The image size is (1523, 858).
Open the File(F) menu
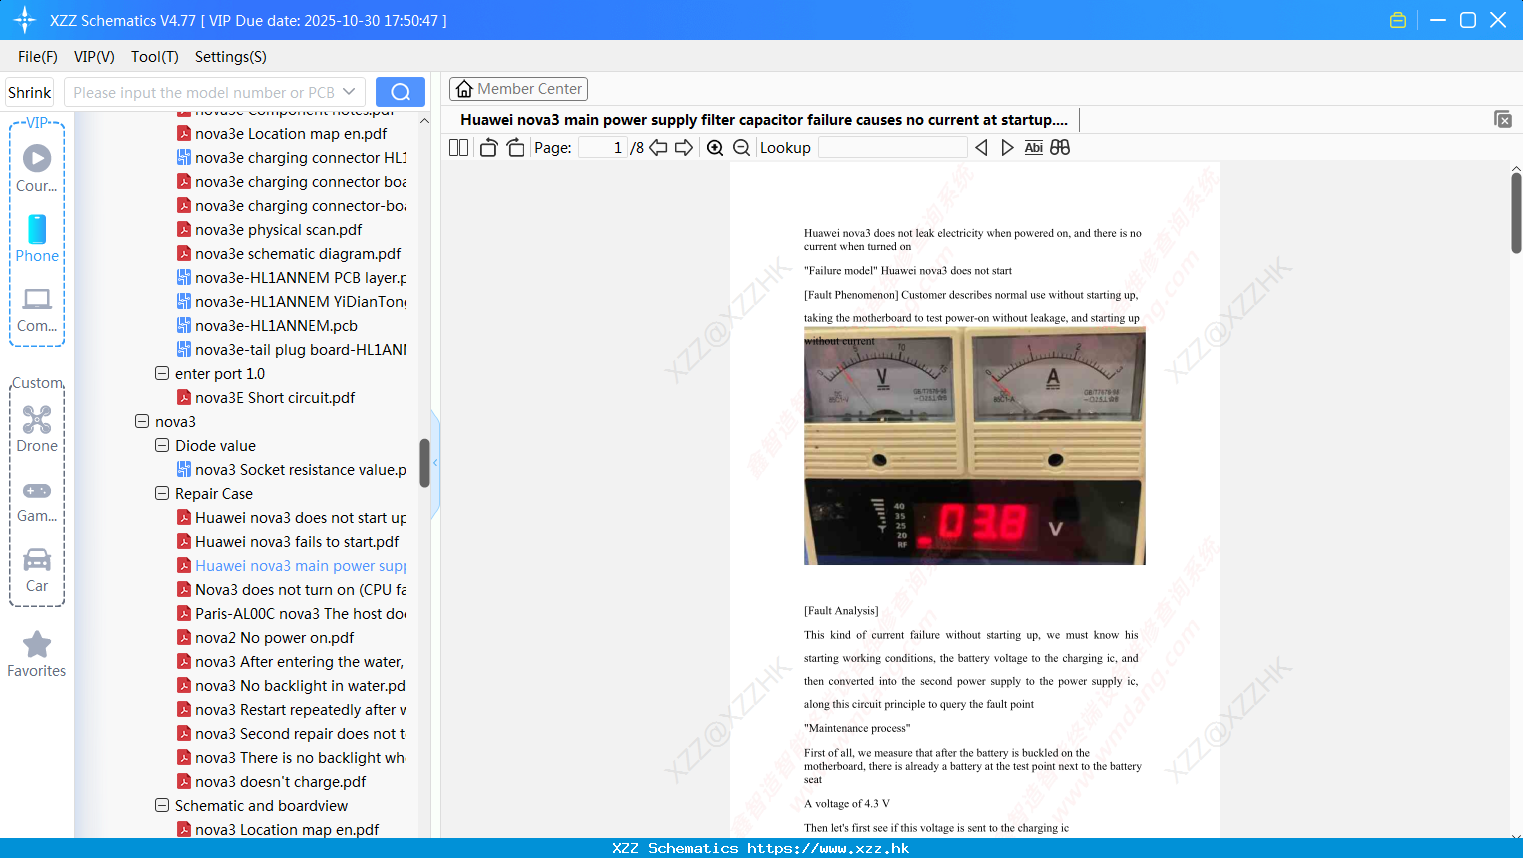point(38,57)
